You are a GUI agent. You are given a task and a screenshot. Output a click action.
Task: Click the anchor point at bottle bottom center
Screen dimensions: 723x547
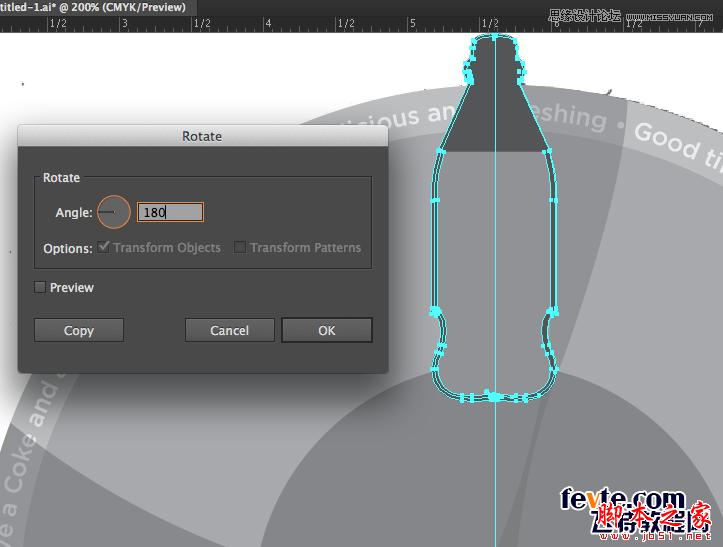494,396
